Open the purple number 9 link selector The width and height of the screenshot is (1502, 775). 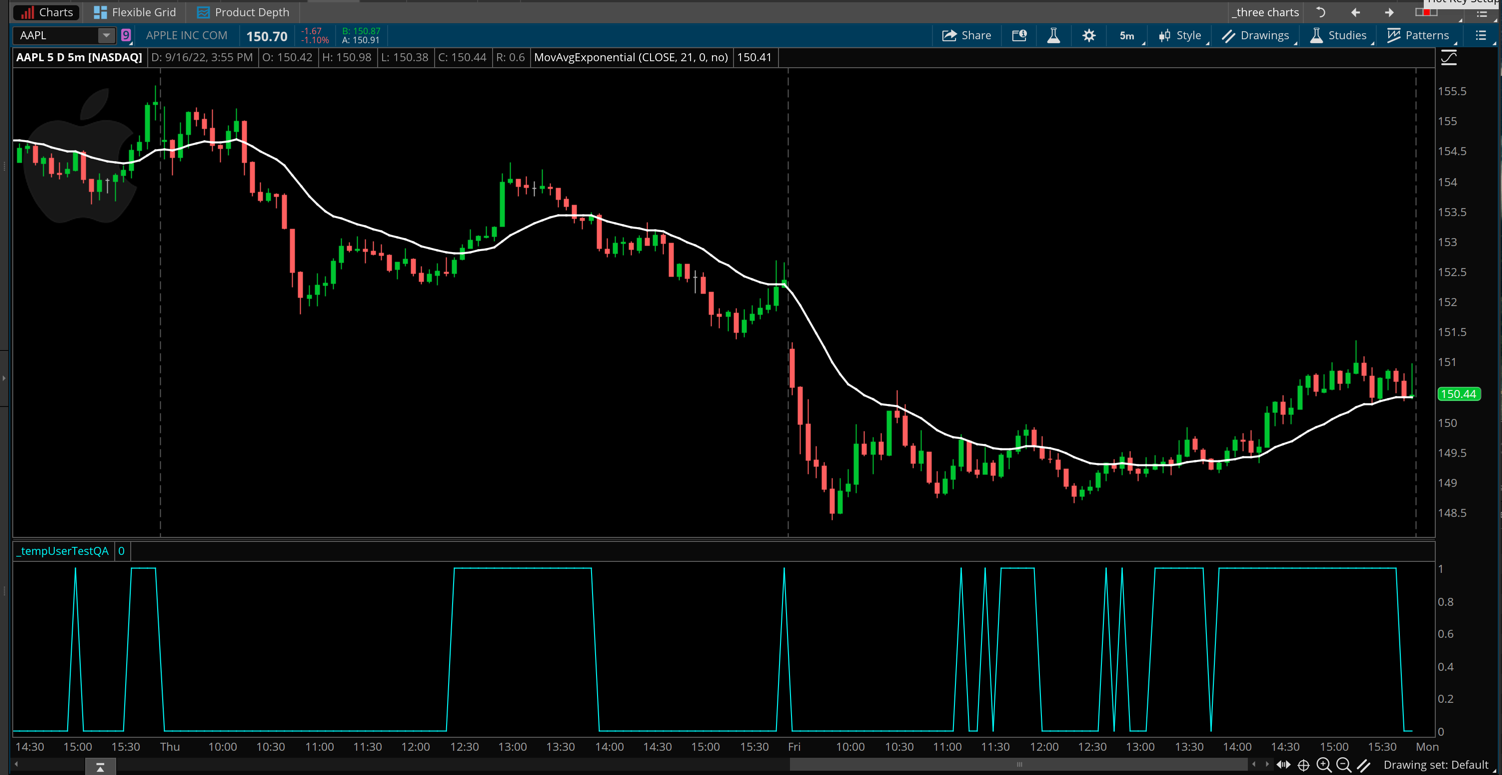point(126,35)
